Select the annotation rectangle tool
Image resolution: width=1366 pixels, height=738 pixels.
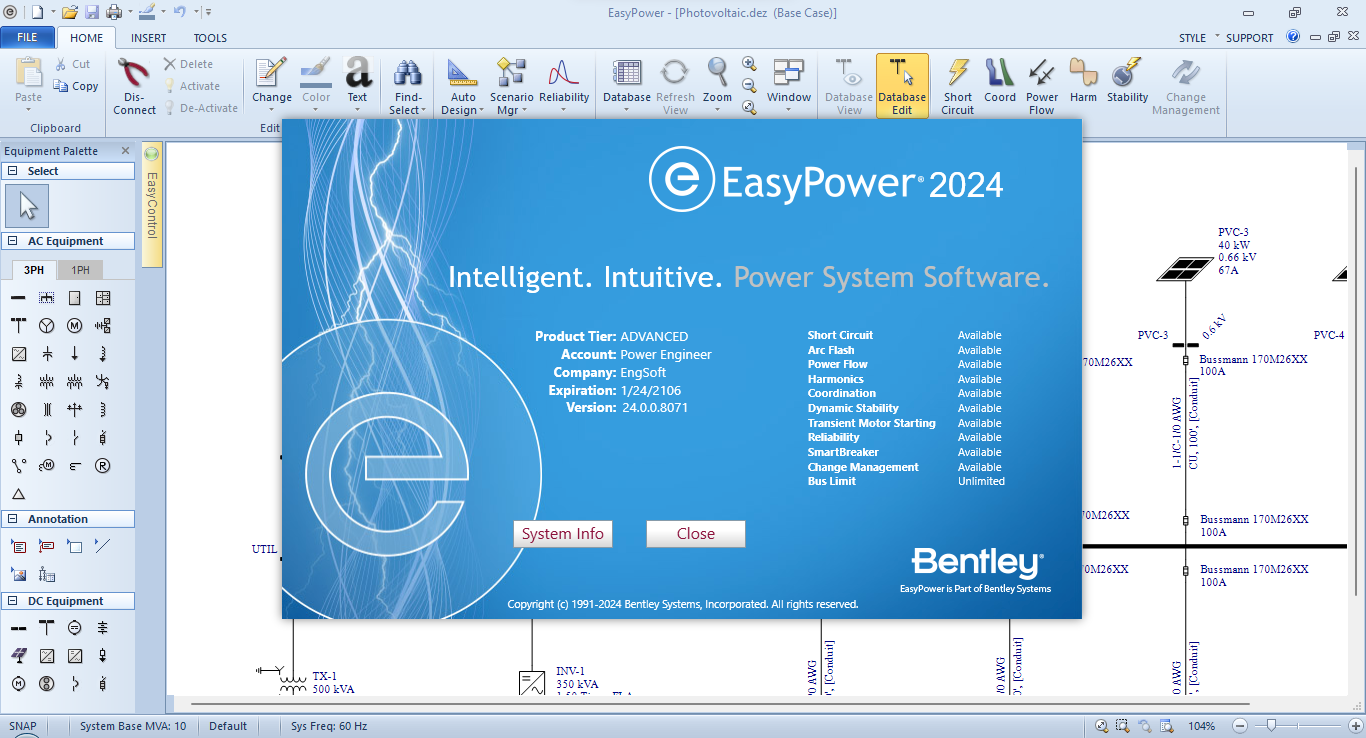tap(74, 546)
